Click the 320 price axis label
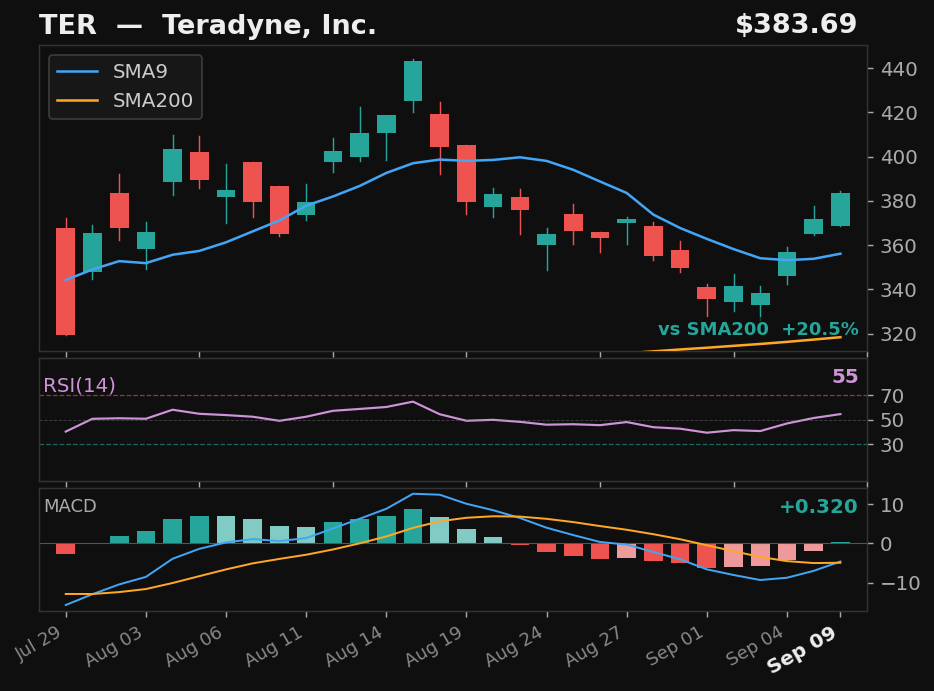 tap(899, 334)
